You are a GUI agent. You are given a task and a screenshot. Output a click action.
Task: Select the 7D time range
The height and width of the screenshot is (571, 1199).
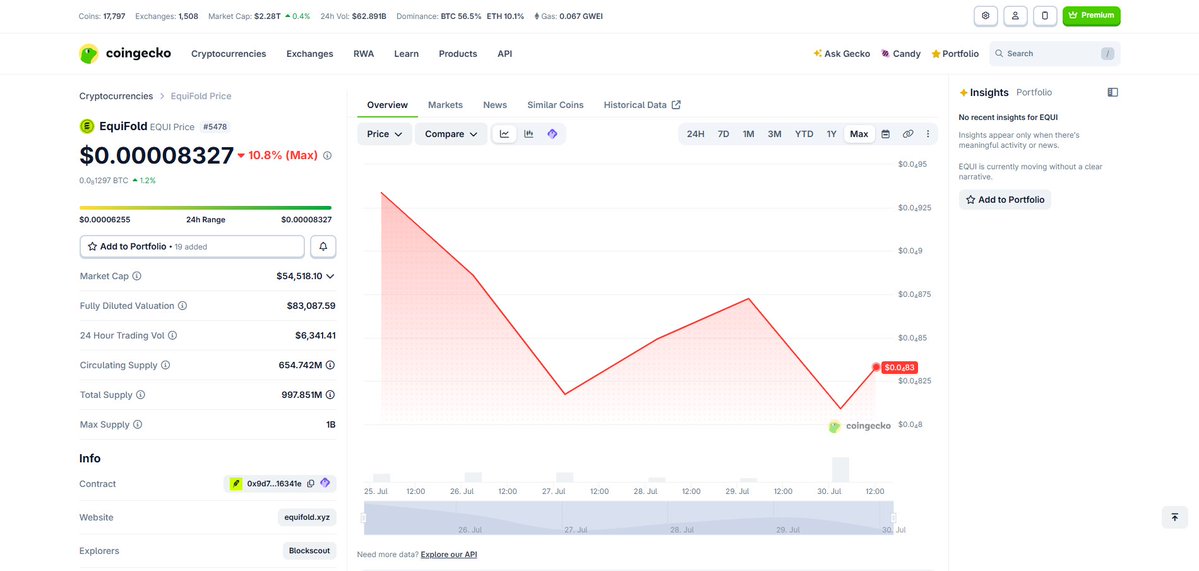click(723, 134)
